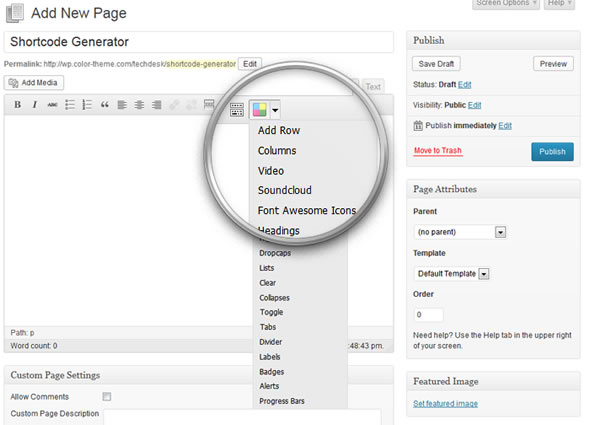Apply strikethrough formatting
The height and width of the screenshot is (425, 590).
(52, 105)
